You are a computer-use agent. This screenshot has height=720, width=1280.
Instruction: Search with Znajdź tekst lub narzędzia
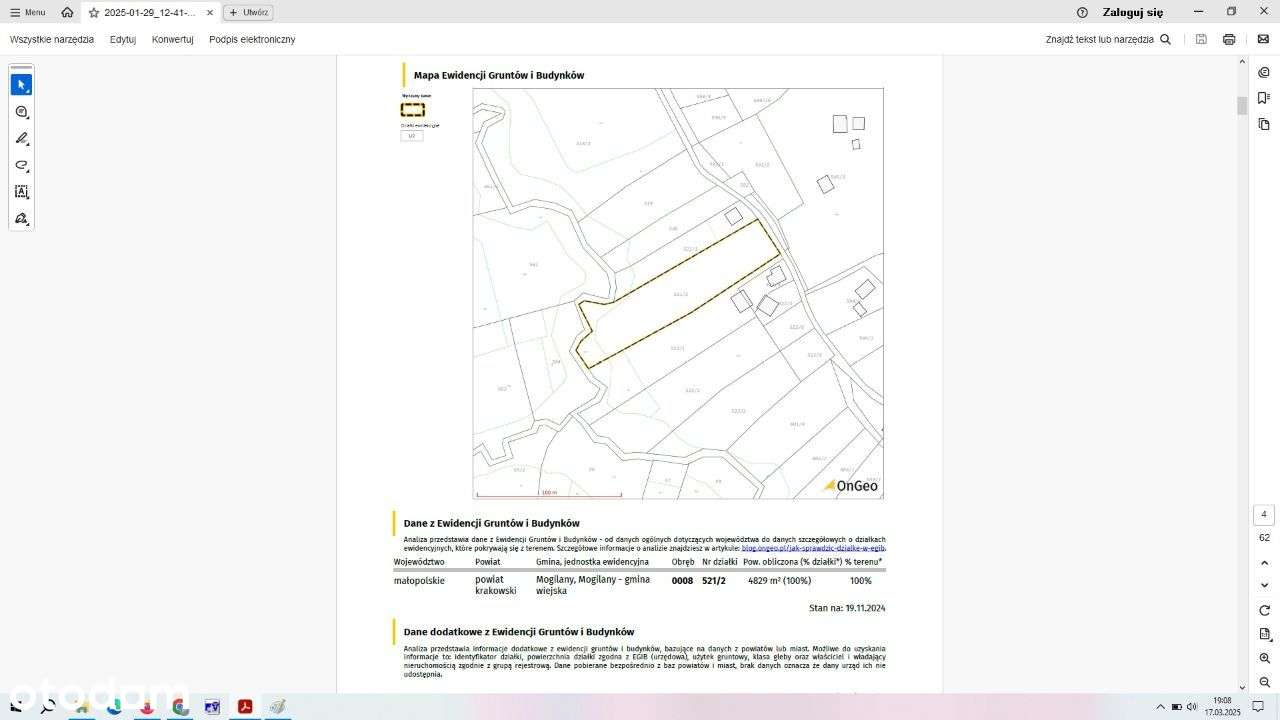[1108, 39]
